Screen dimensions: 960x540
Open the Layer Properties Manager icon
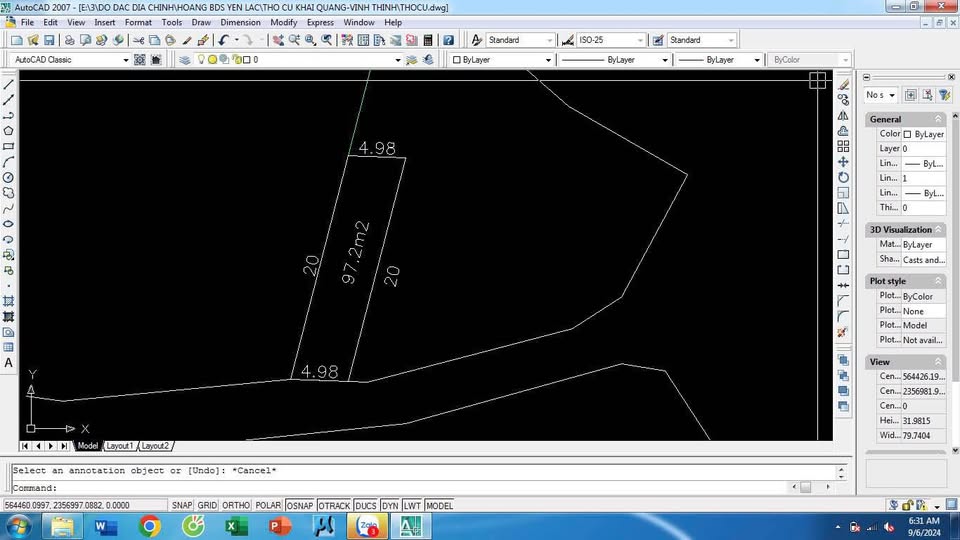point(185,60)
